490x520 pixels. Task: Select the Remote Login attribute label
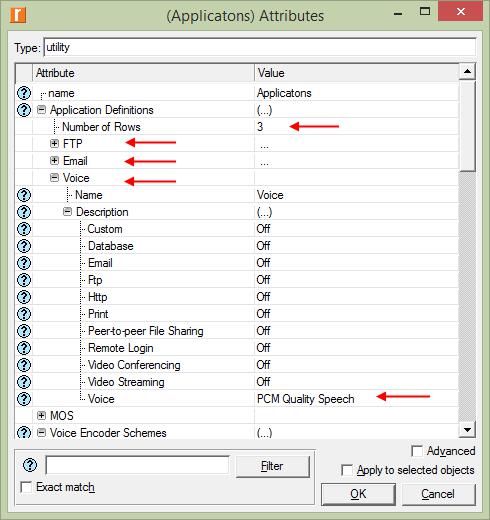(121, 348)
